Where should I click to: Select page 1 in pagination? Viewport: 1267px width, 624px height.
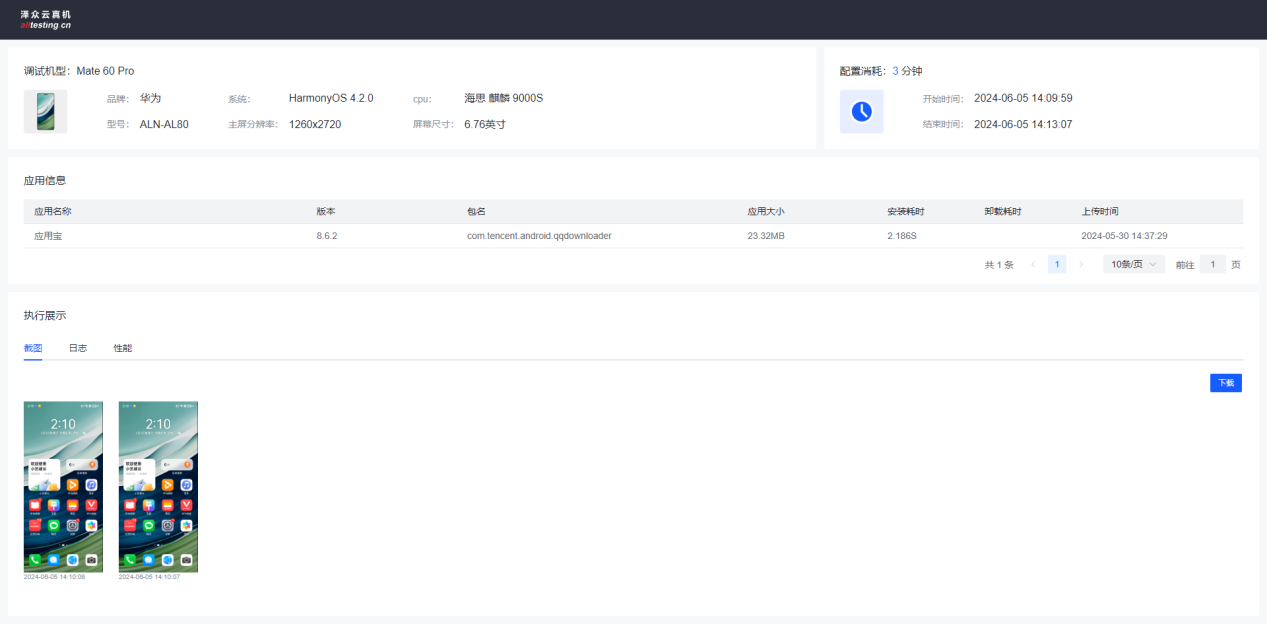pyautogui.click(x=1057, y=265)
